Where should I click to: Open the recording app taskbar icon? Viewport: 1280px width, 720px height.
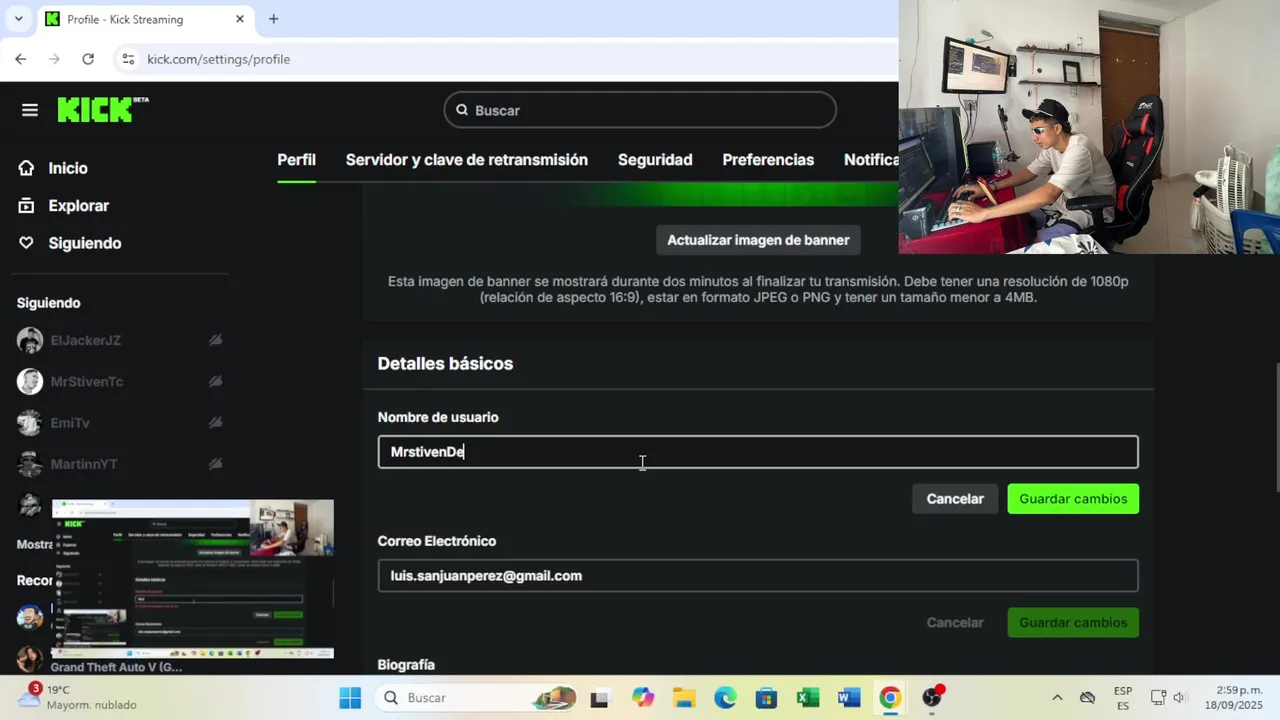point(932,697)
